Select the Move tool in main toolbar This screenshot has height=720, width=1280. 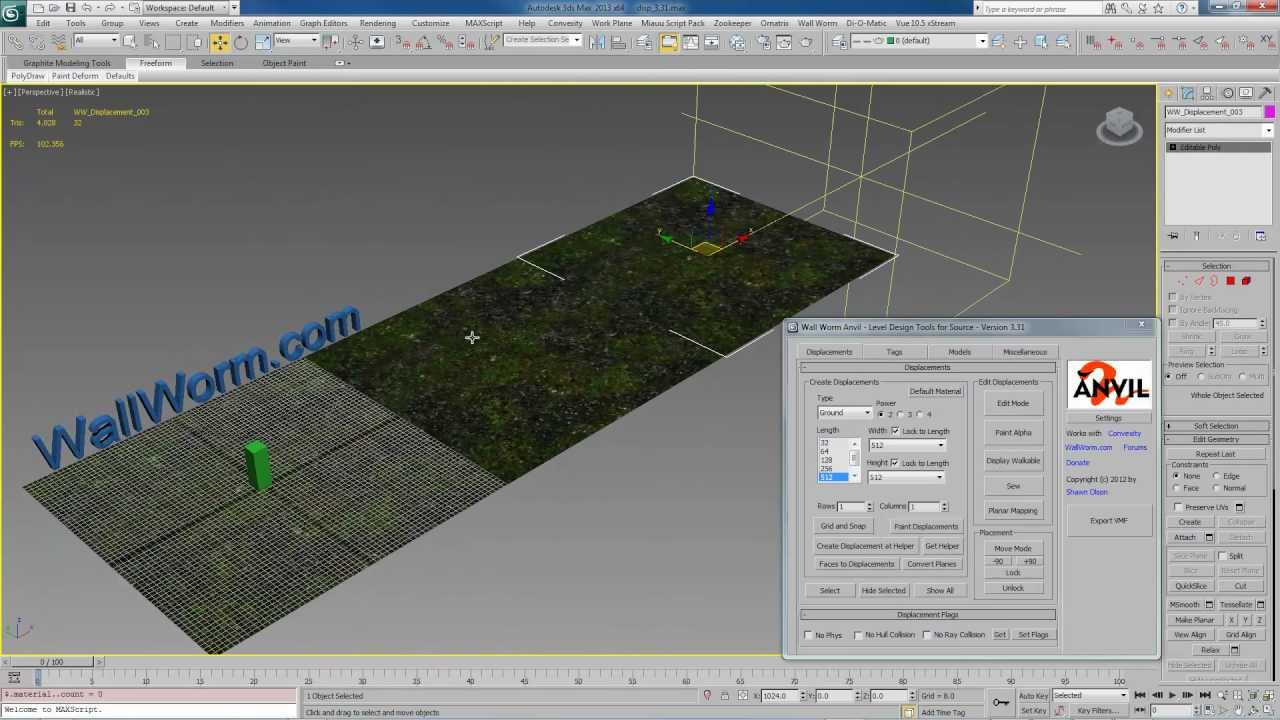coord(219,42)
